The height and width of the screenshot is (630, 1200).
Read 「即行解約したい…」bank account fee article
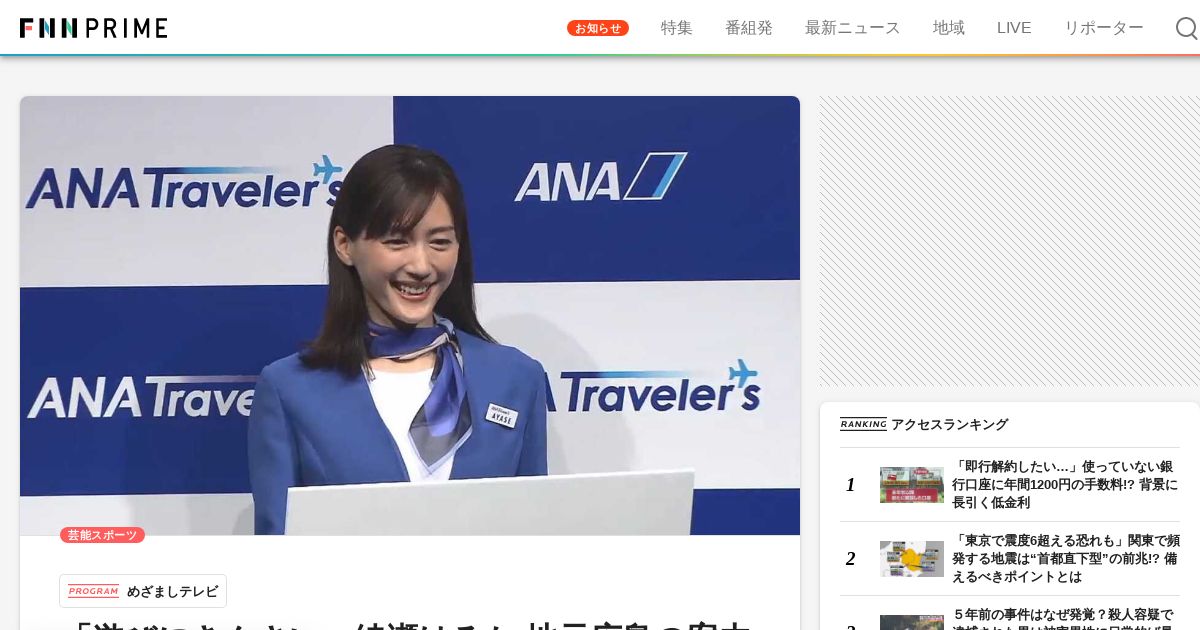[1066, 485]
